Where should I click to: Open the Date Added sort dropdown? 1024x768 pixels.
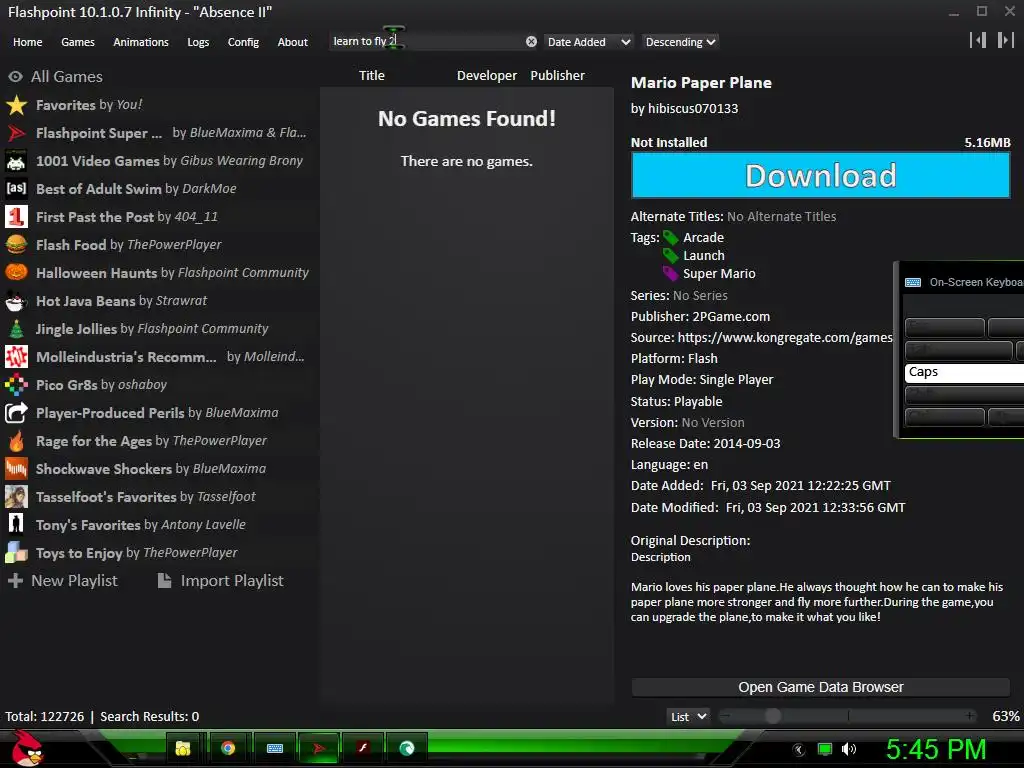588,42
